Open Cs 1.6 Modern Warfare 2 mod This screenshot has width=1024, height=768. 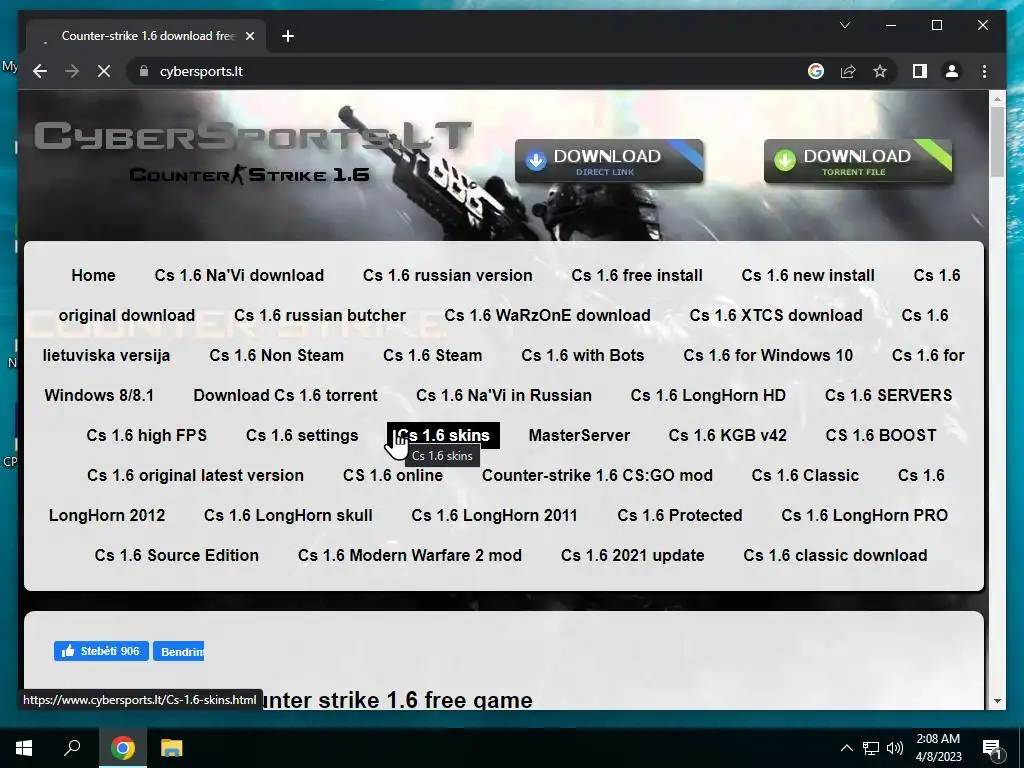tap(409, 554)
